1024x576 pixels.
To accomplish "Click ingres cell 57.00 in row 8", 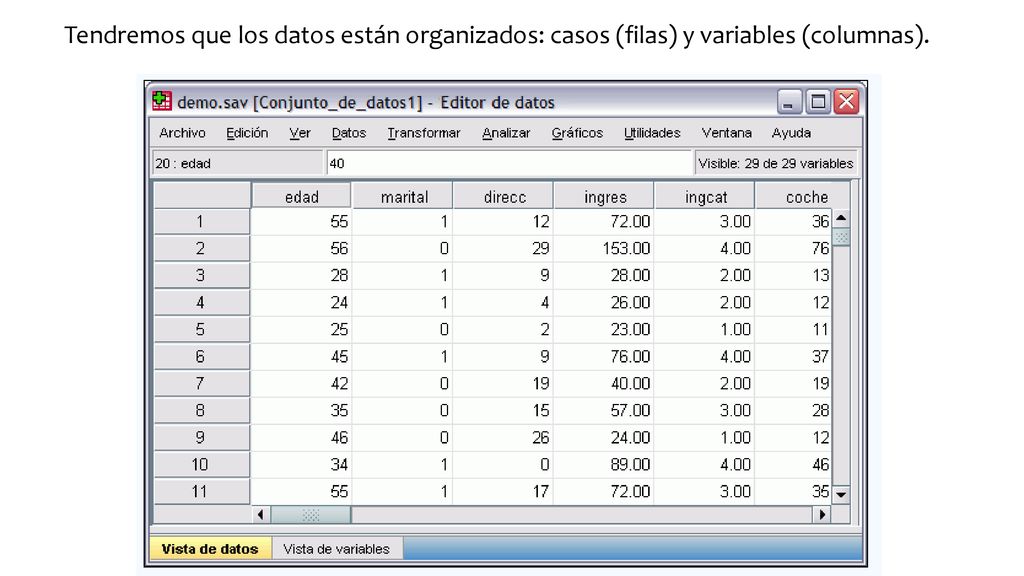I will click(x=603, y=410).
